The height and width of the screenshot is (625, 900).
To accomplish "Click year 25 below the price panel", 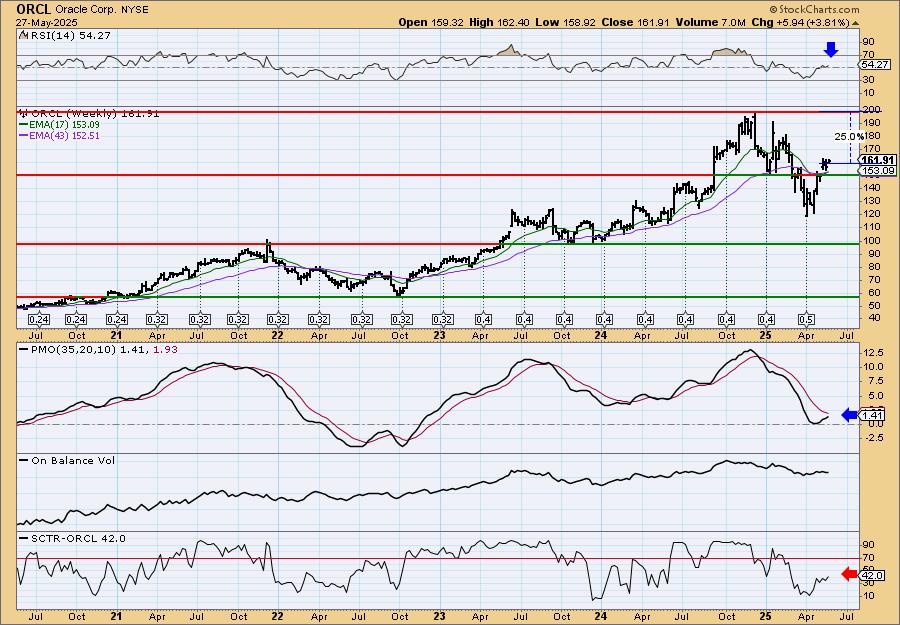I will pyautogui.click(x=766, y=336).
